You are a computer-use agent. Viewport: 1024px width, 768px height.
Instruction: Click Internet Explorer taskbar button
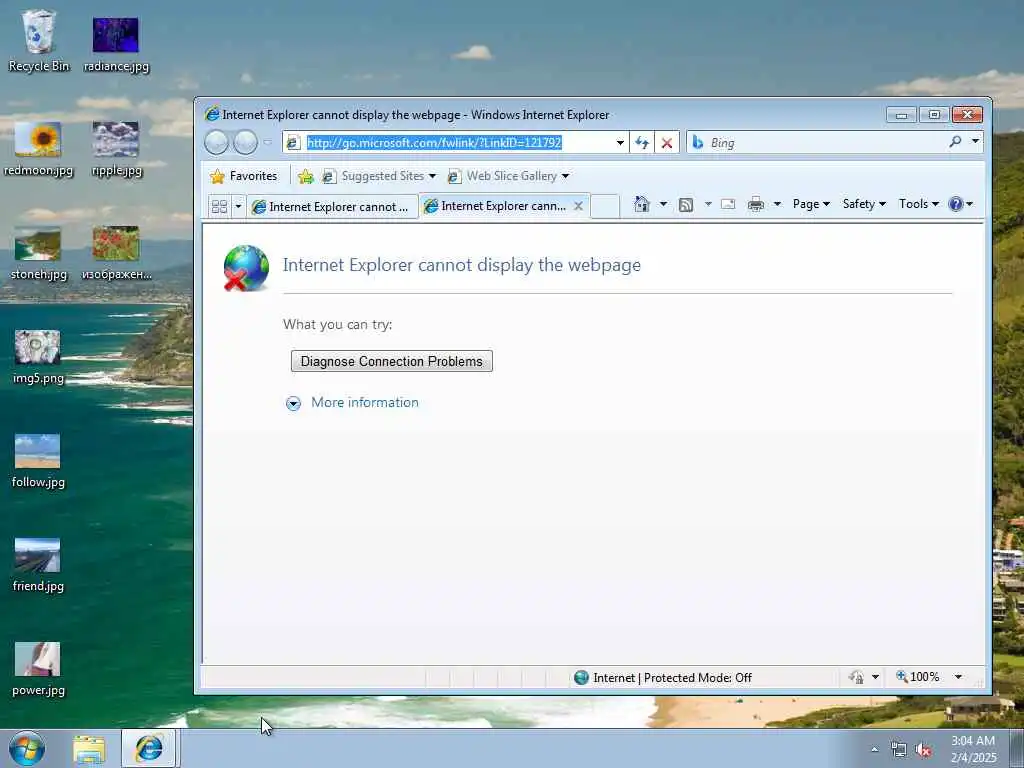[148, 748]
